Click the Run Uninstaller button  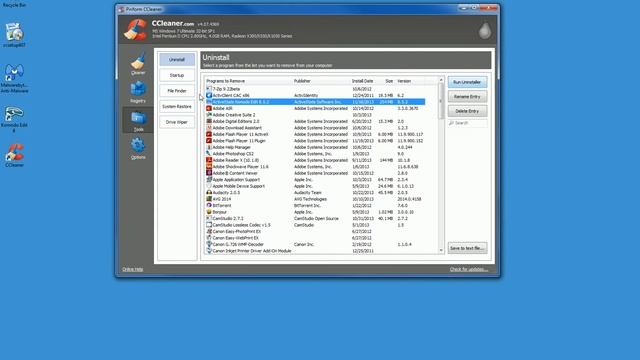pos(467,82)
